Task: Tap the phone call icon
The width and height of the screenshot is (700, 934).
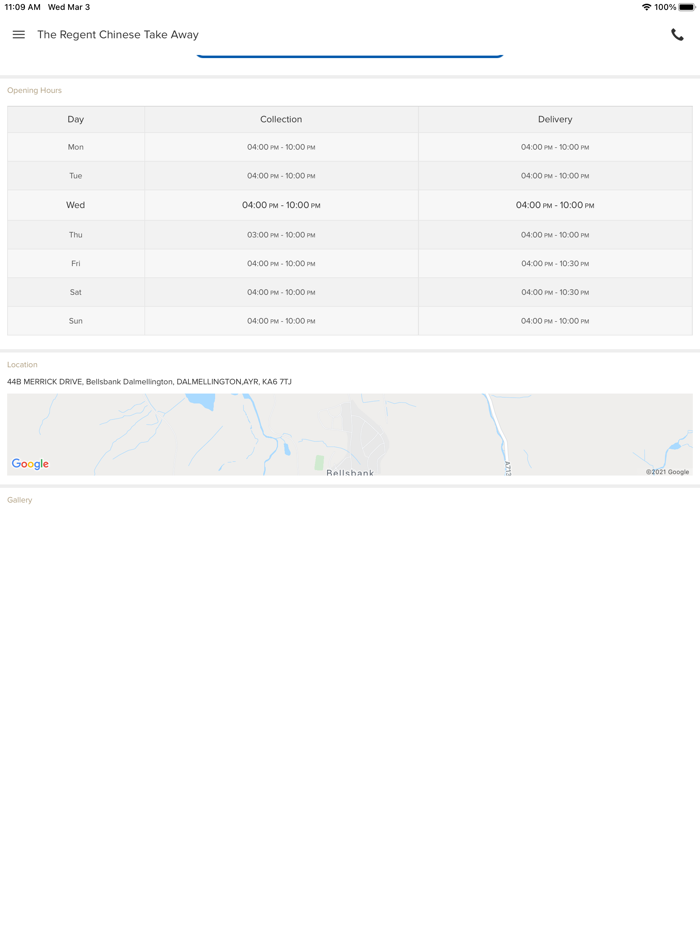Action: click(x=677, y=35)
